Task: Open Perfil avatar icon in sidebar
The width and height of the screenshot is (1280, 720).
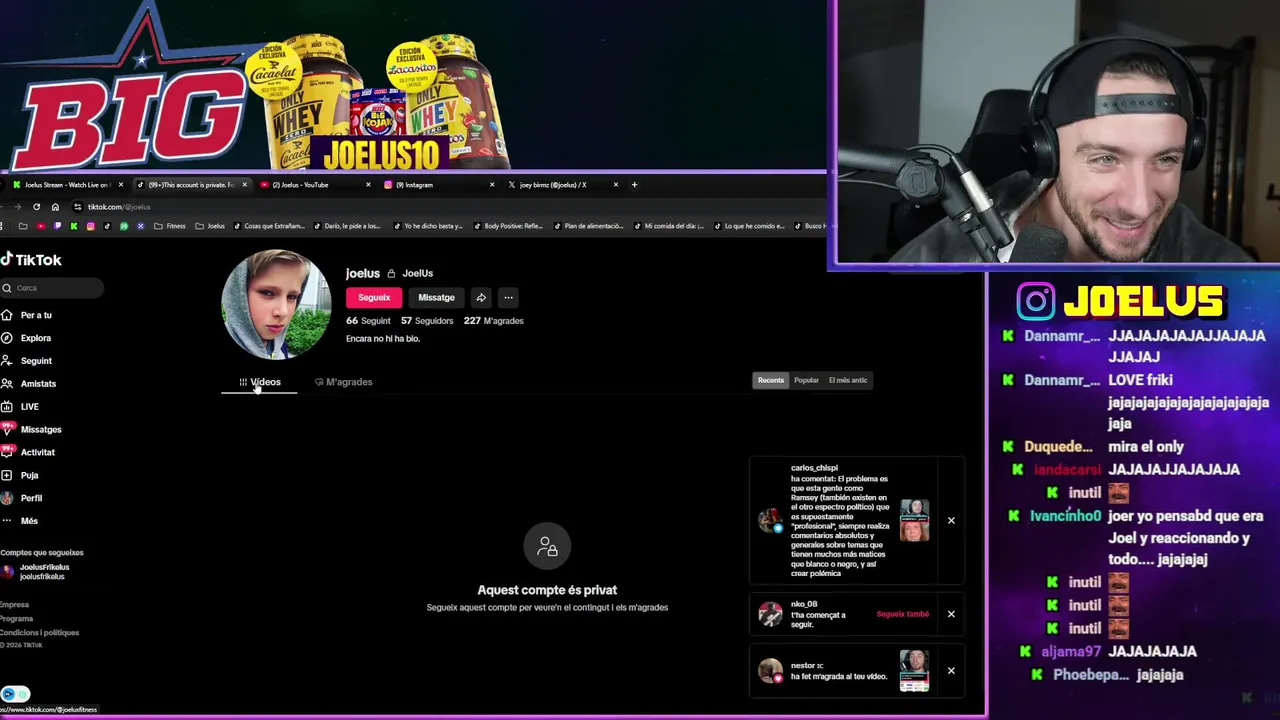Action: 7,498
